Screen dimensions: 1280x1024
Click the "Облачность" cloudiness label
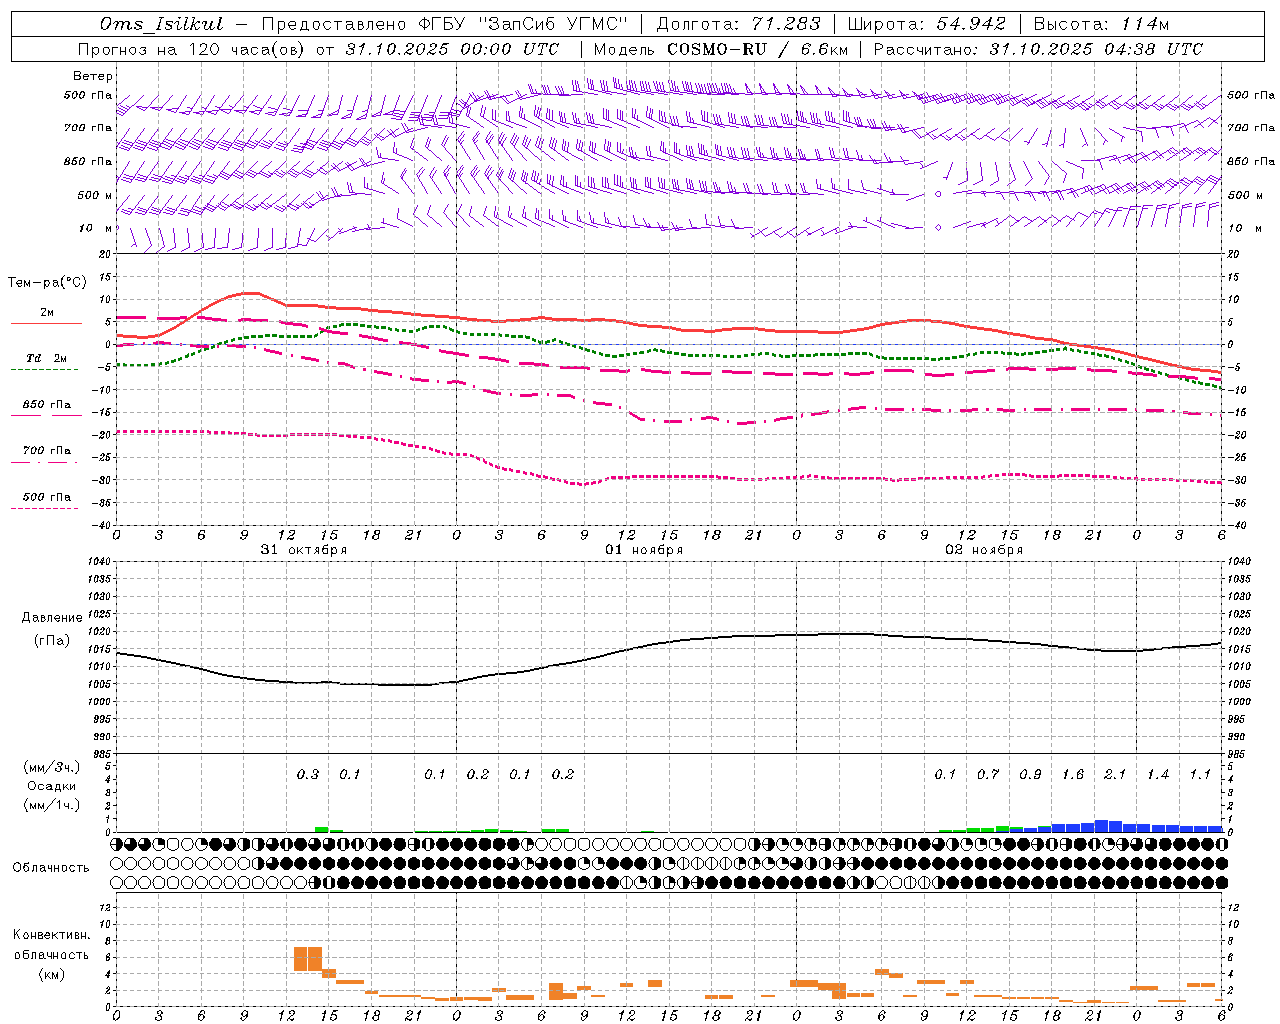tap(51, 868)
